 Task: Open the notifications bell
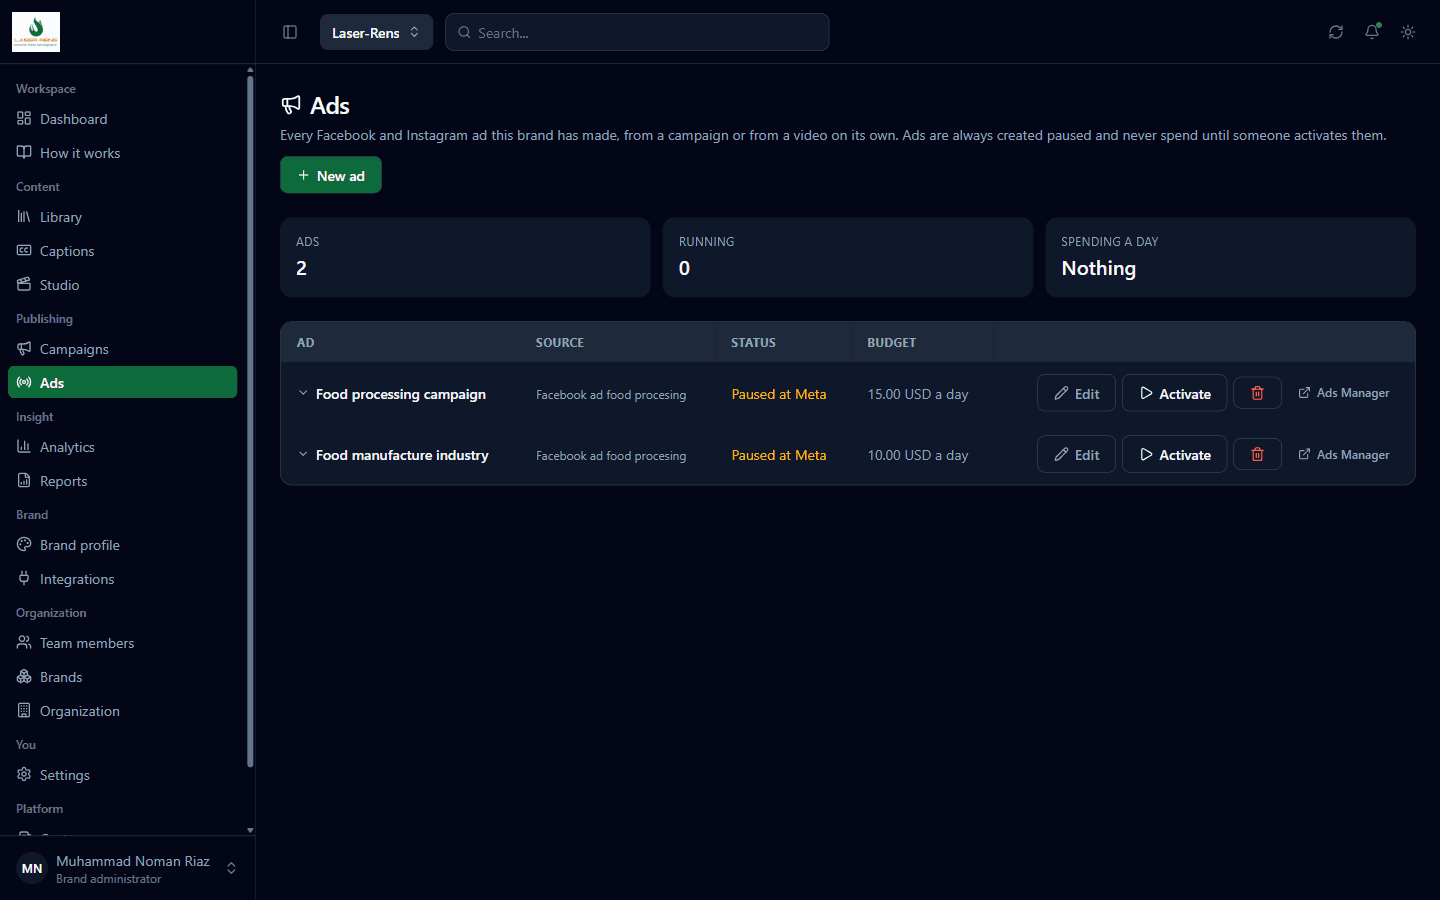click(x=1372, y=32)
